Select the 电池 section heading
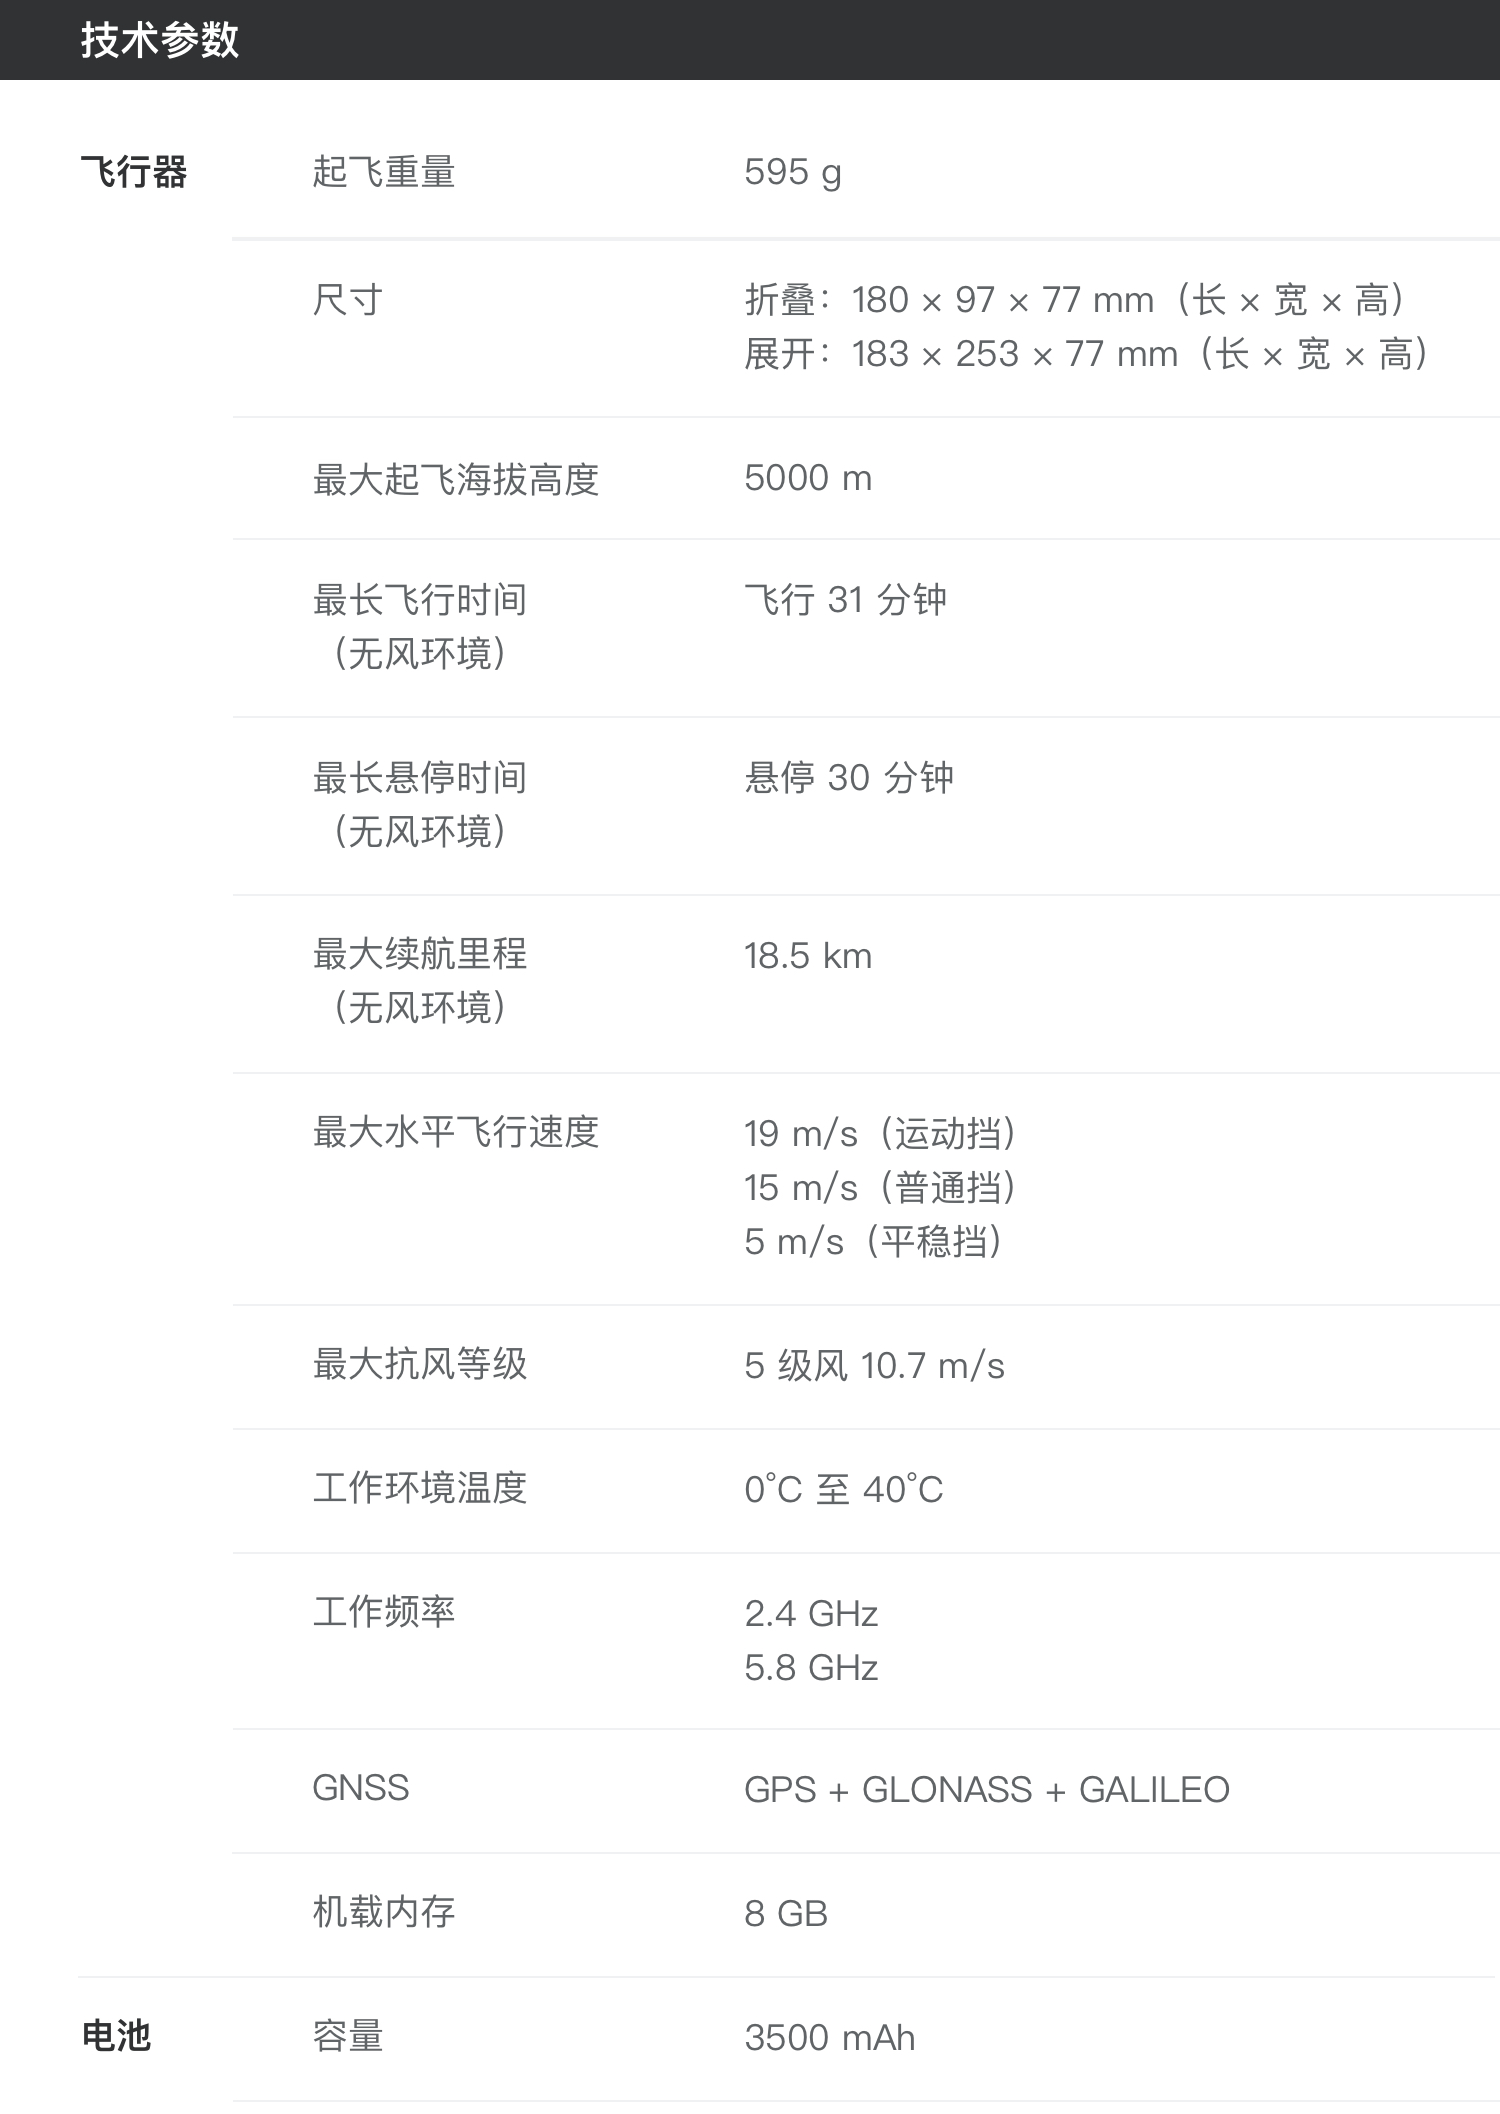Image resolution: width=1500 pixels, height=2114 pixels. (x=116, y=2035)
